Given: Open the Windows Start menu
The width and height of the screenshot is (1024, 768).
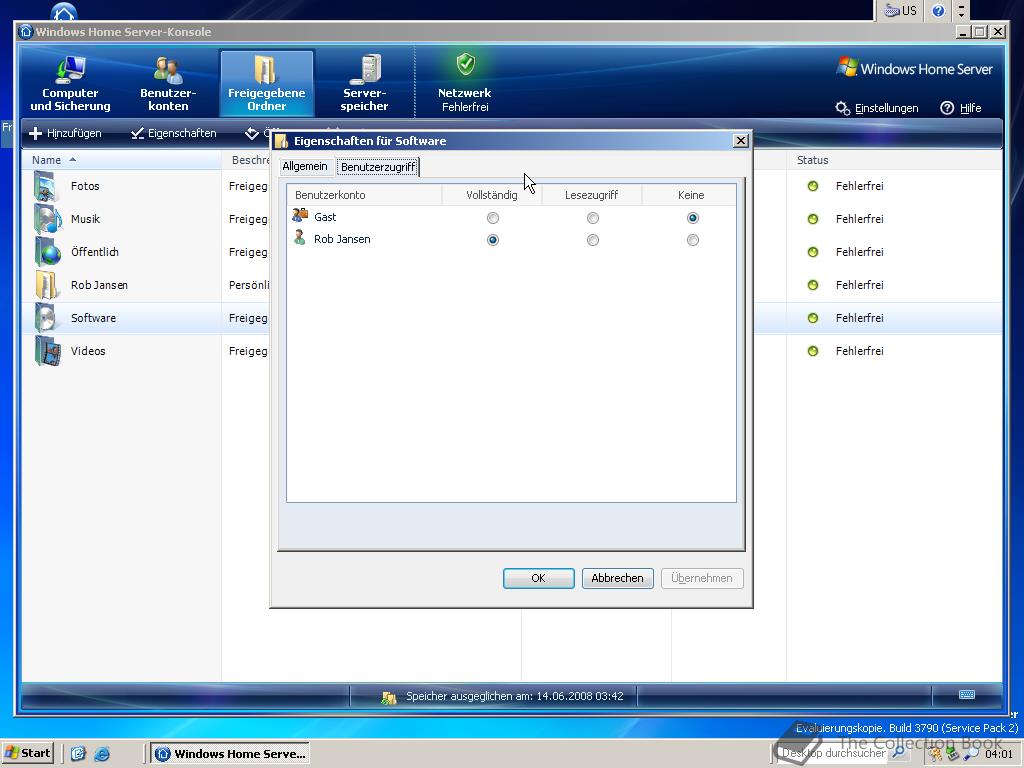Looking at the screenshot, I should [x=28, y=753].
